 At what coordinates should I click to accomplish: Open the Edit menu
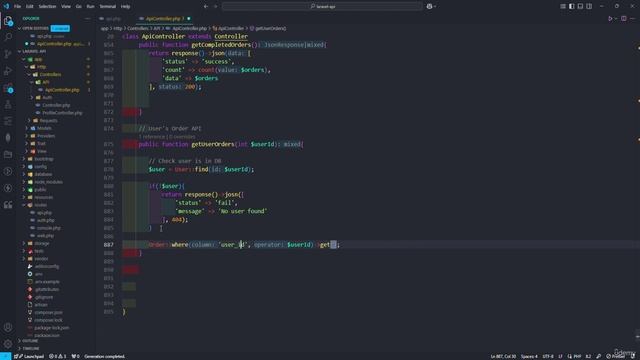pos(29,6)
